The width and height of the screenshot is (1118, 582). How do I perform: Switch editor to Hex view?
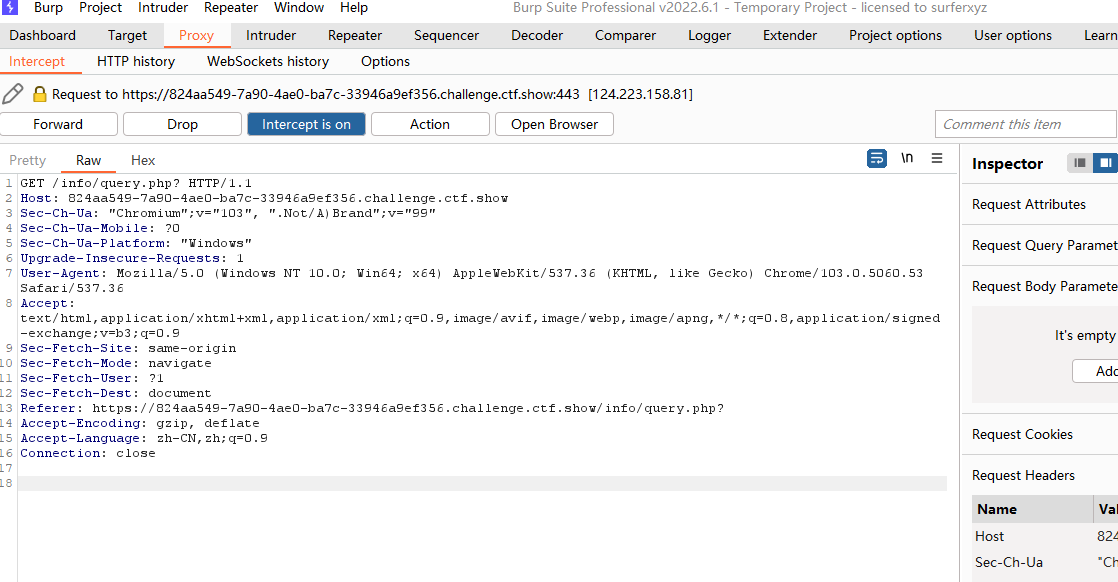click(x=143, y=160)
